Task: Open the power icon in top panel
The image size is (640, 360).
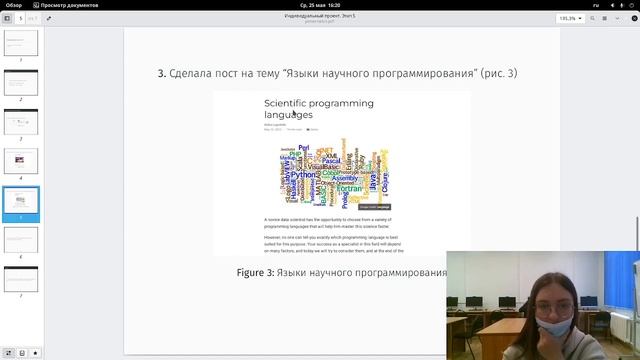Action: click(x=631, y=5)
